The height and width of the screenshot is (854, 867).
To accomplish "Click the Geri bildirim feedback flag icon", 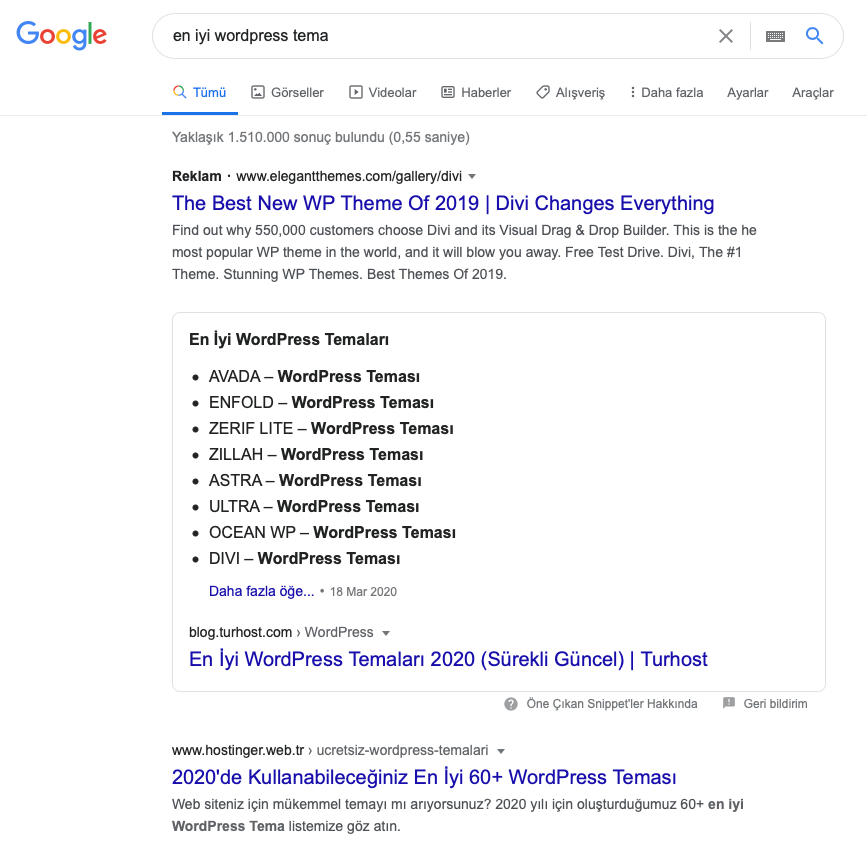I will [729, 704].
